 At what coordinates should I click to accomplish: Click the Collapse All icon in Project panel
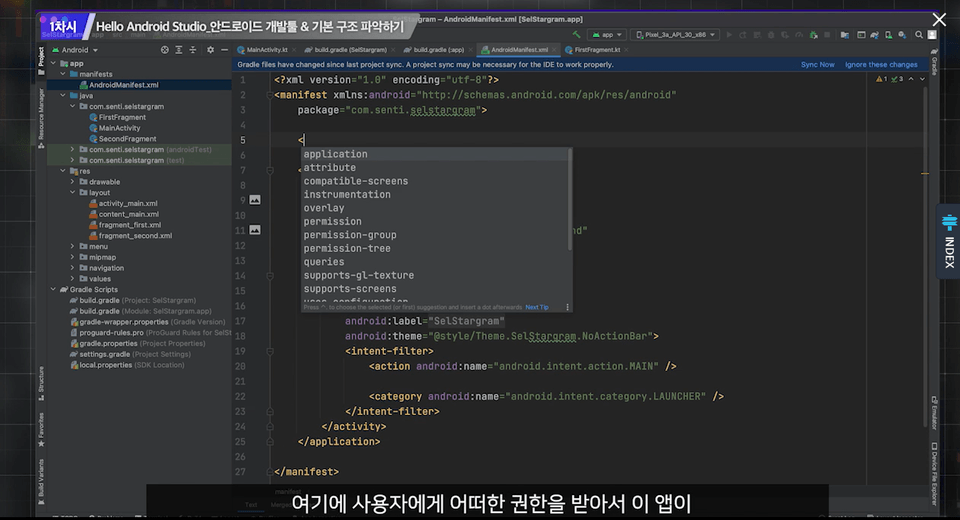(x=193, y=50)
